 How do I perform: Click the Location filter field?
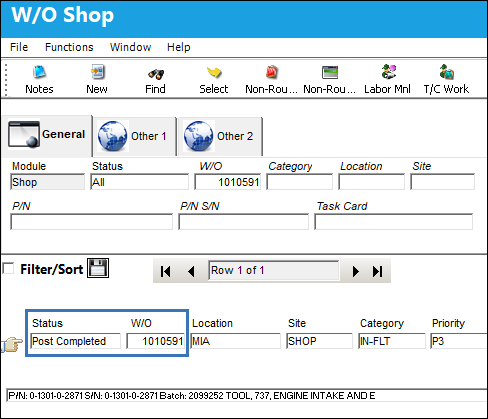[371, 182]
